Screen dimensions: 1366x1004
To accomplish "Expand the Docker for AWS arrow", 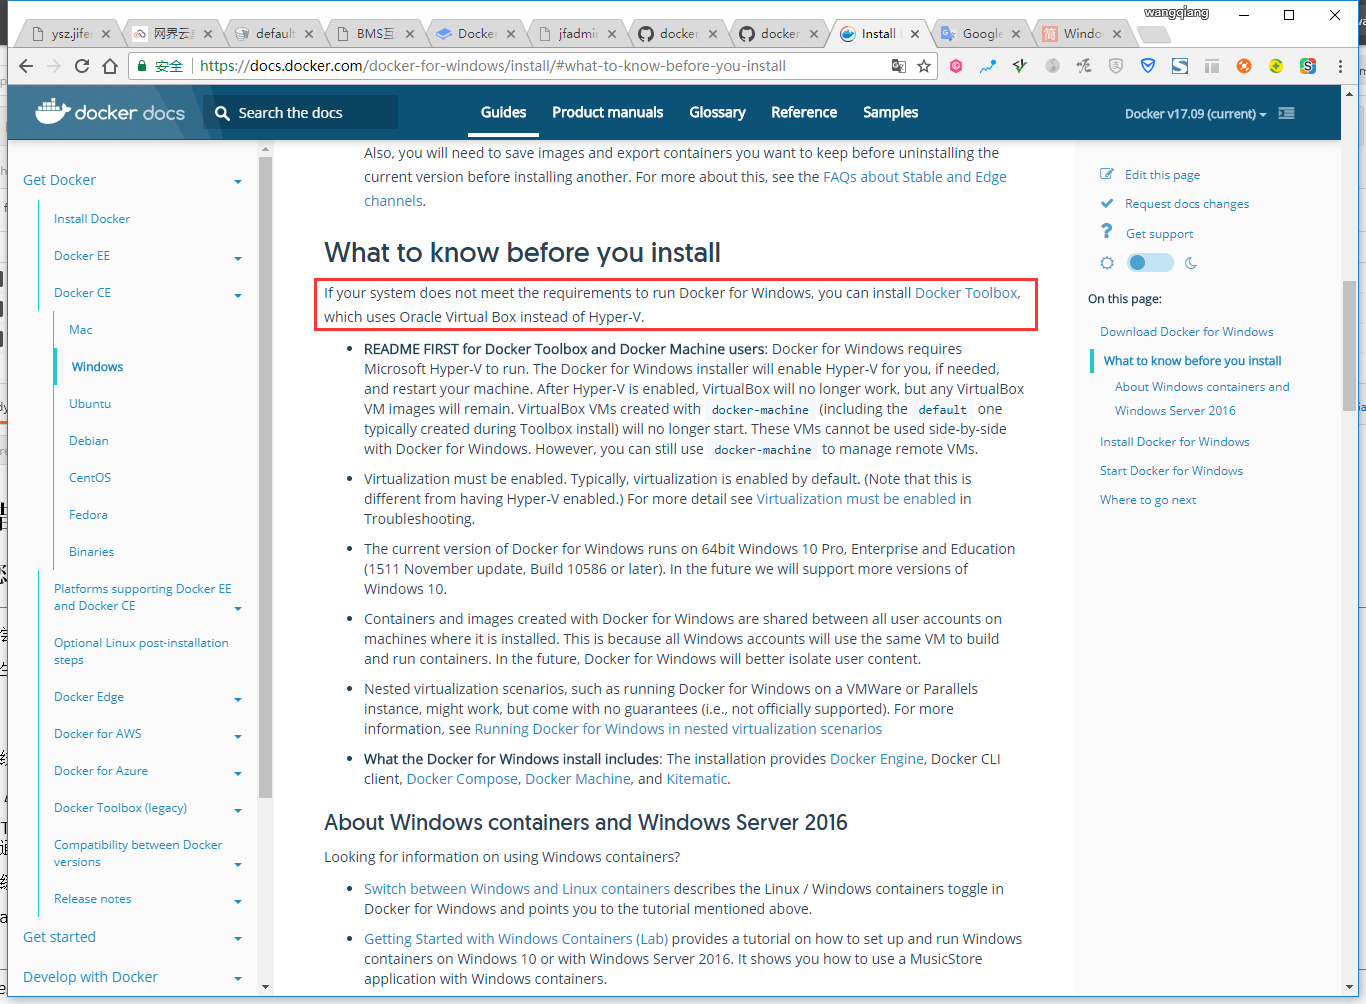I will pyautogui.click(x=238, y=736).
